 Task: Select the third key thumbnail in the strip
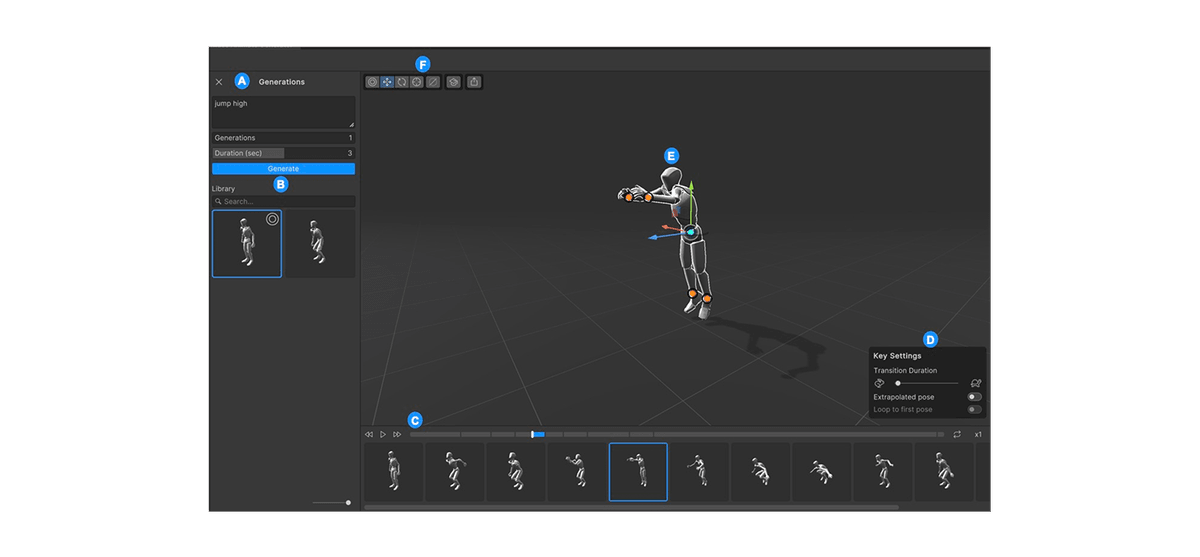[x=515, y=472]
